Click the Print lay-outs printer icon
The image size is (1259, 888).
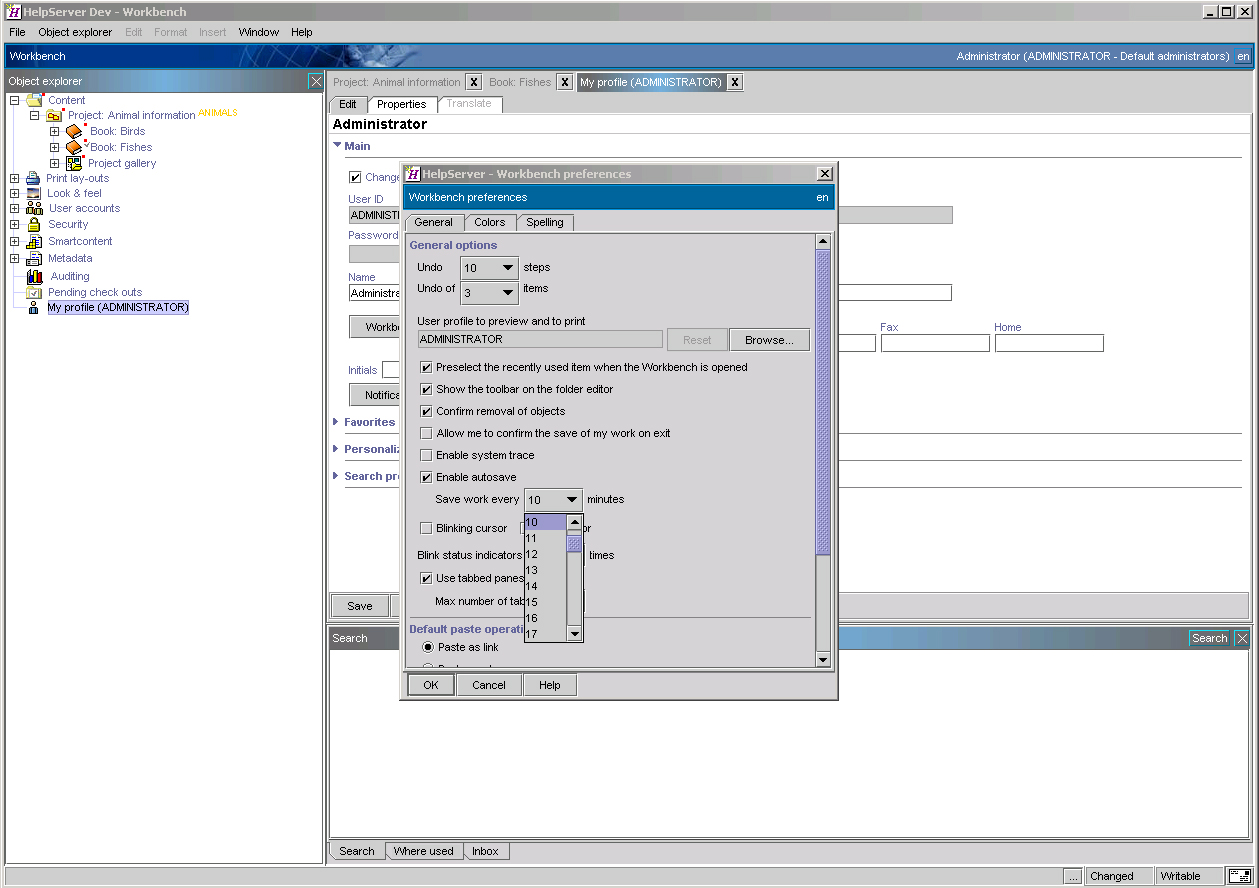(x=34, y=178)
